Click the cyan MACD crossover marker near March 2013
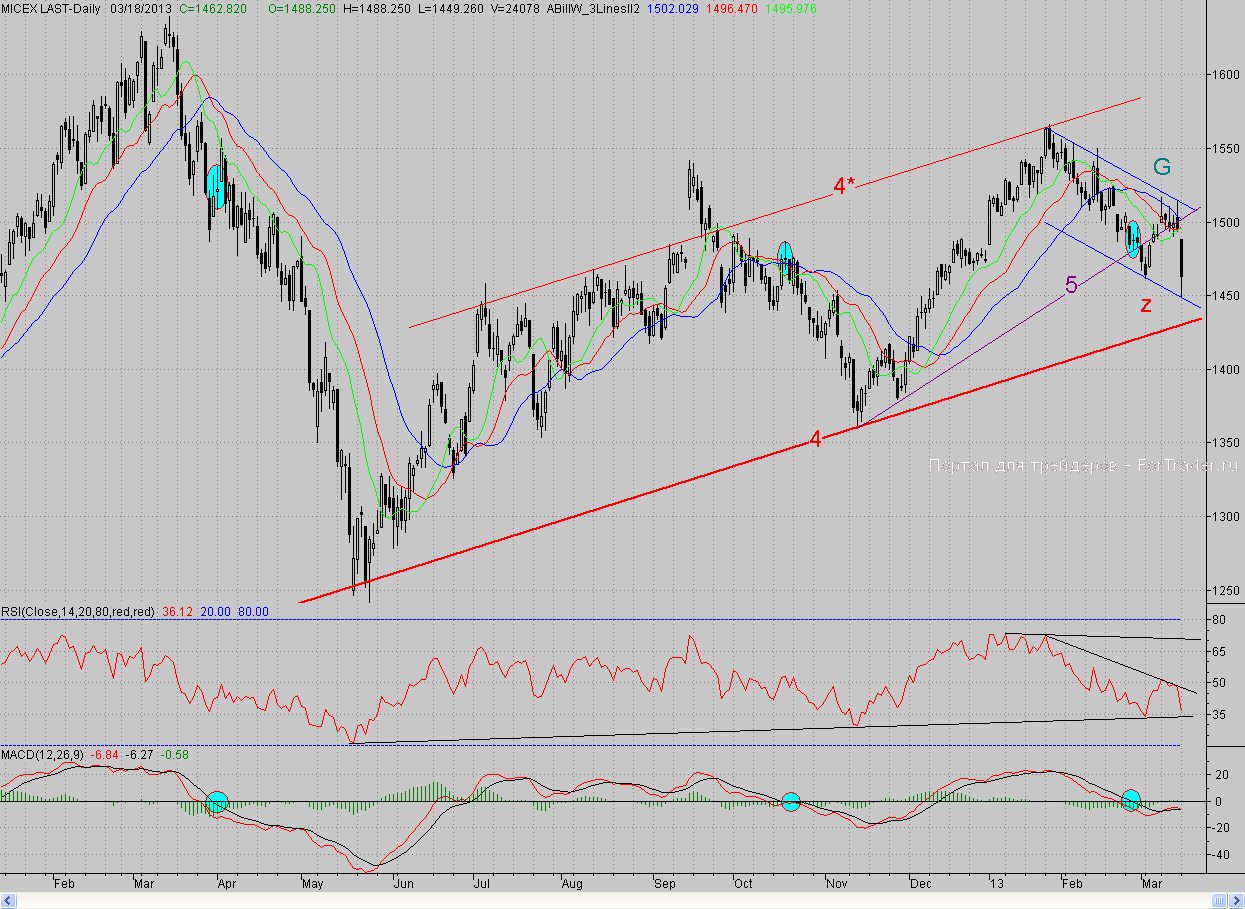Image resolution: width=1245 pixels, height=909 pixels. pyautogui.click(x=1131, y=799)
